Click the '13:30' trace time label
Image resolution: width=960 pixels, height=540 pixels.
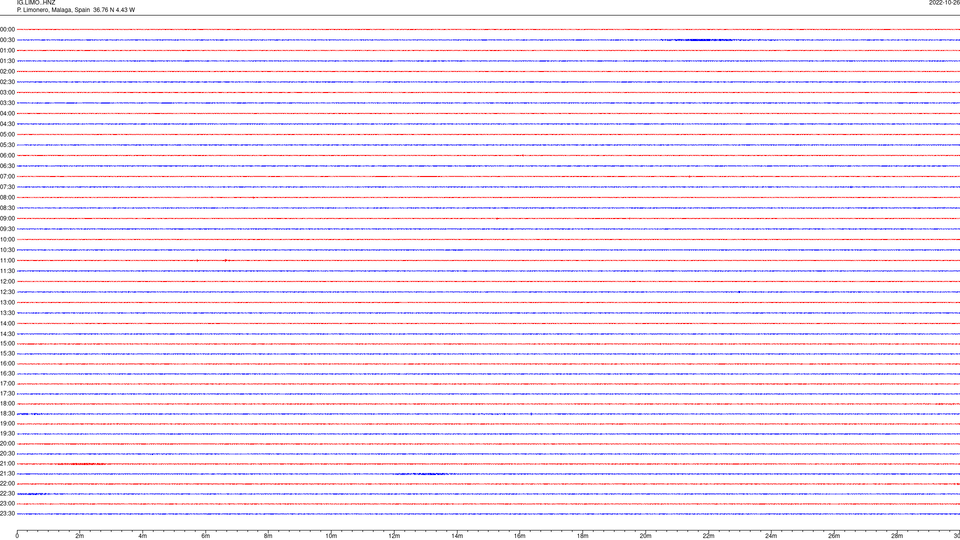(x=7, y=313)
